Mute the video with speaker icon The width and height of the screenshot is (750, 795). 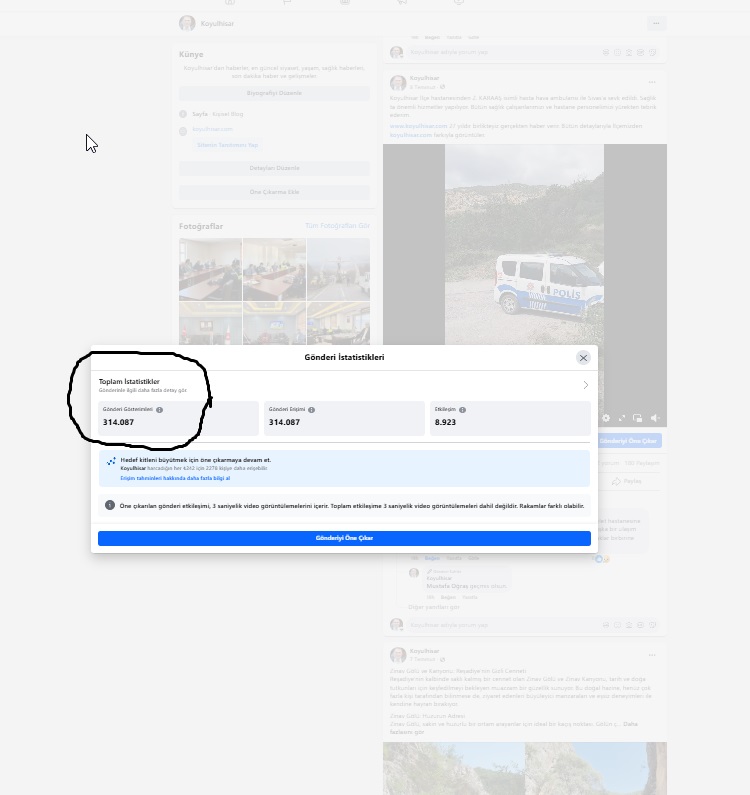click(x=655, y=418)
